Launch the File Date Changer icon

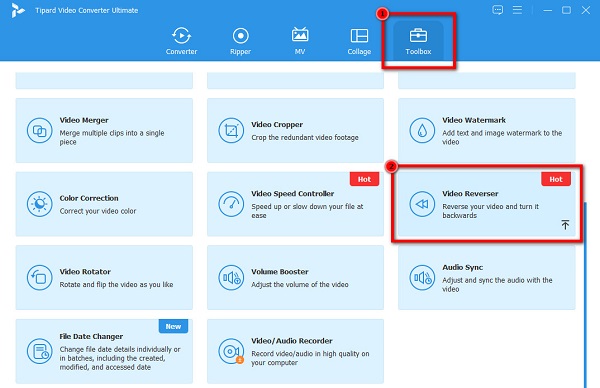pos(39,351)
